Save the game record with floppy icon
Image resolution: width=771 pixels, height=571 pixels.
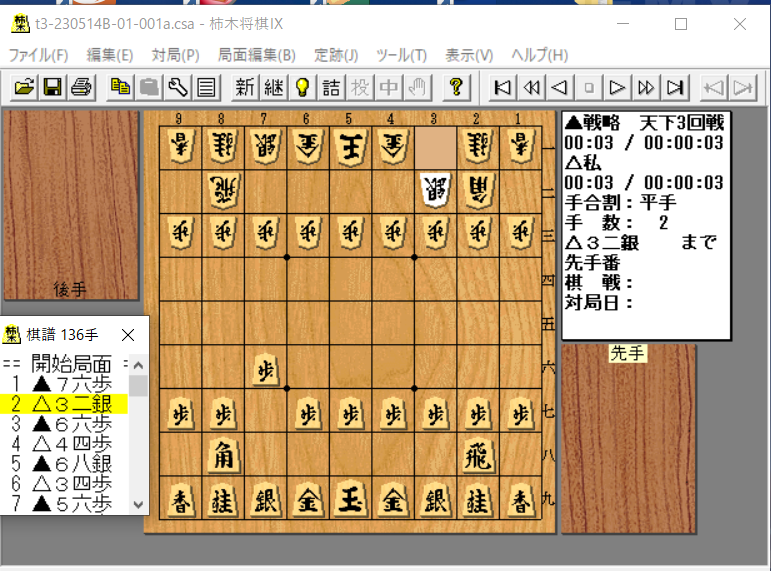pos(53,87)
